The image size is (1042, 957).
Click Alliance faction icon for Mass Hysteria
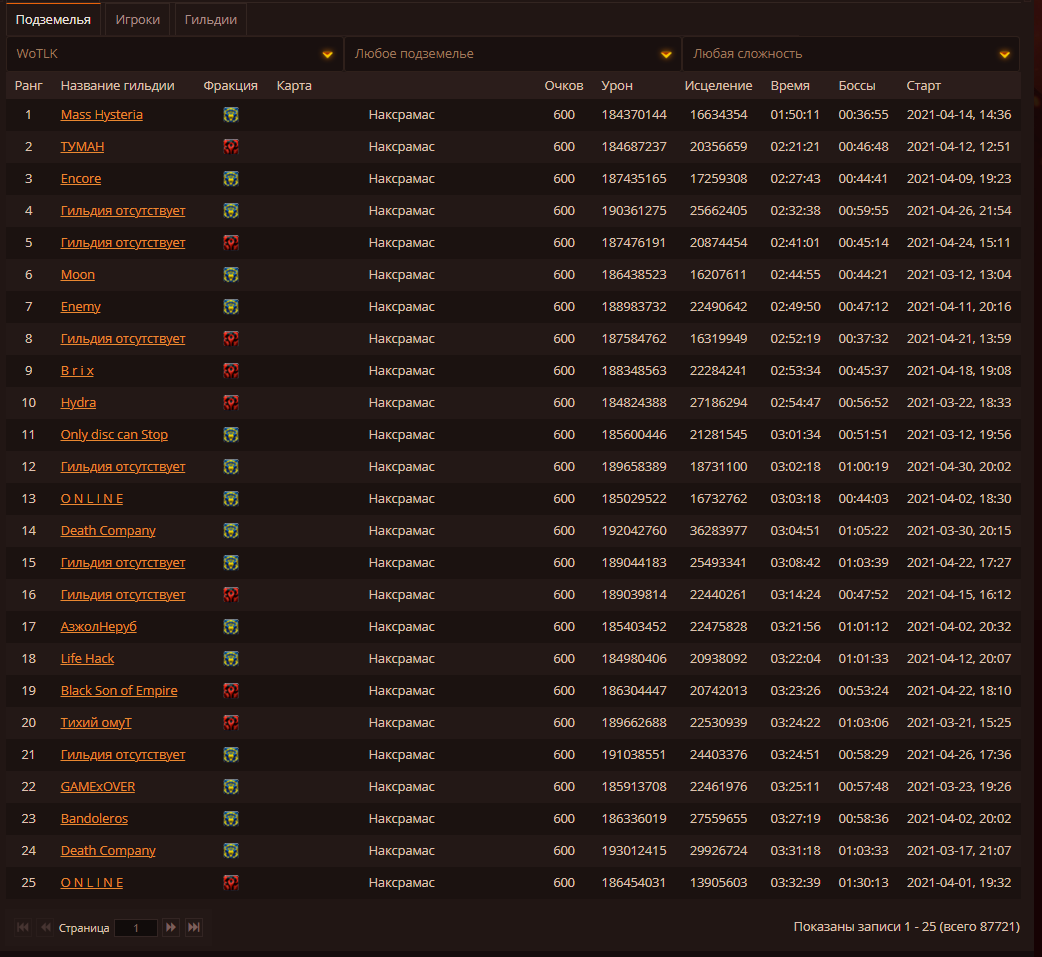click(231, 115)
